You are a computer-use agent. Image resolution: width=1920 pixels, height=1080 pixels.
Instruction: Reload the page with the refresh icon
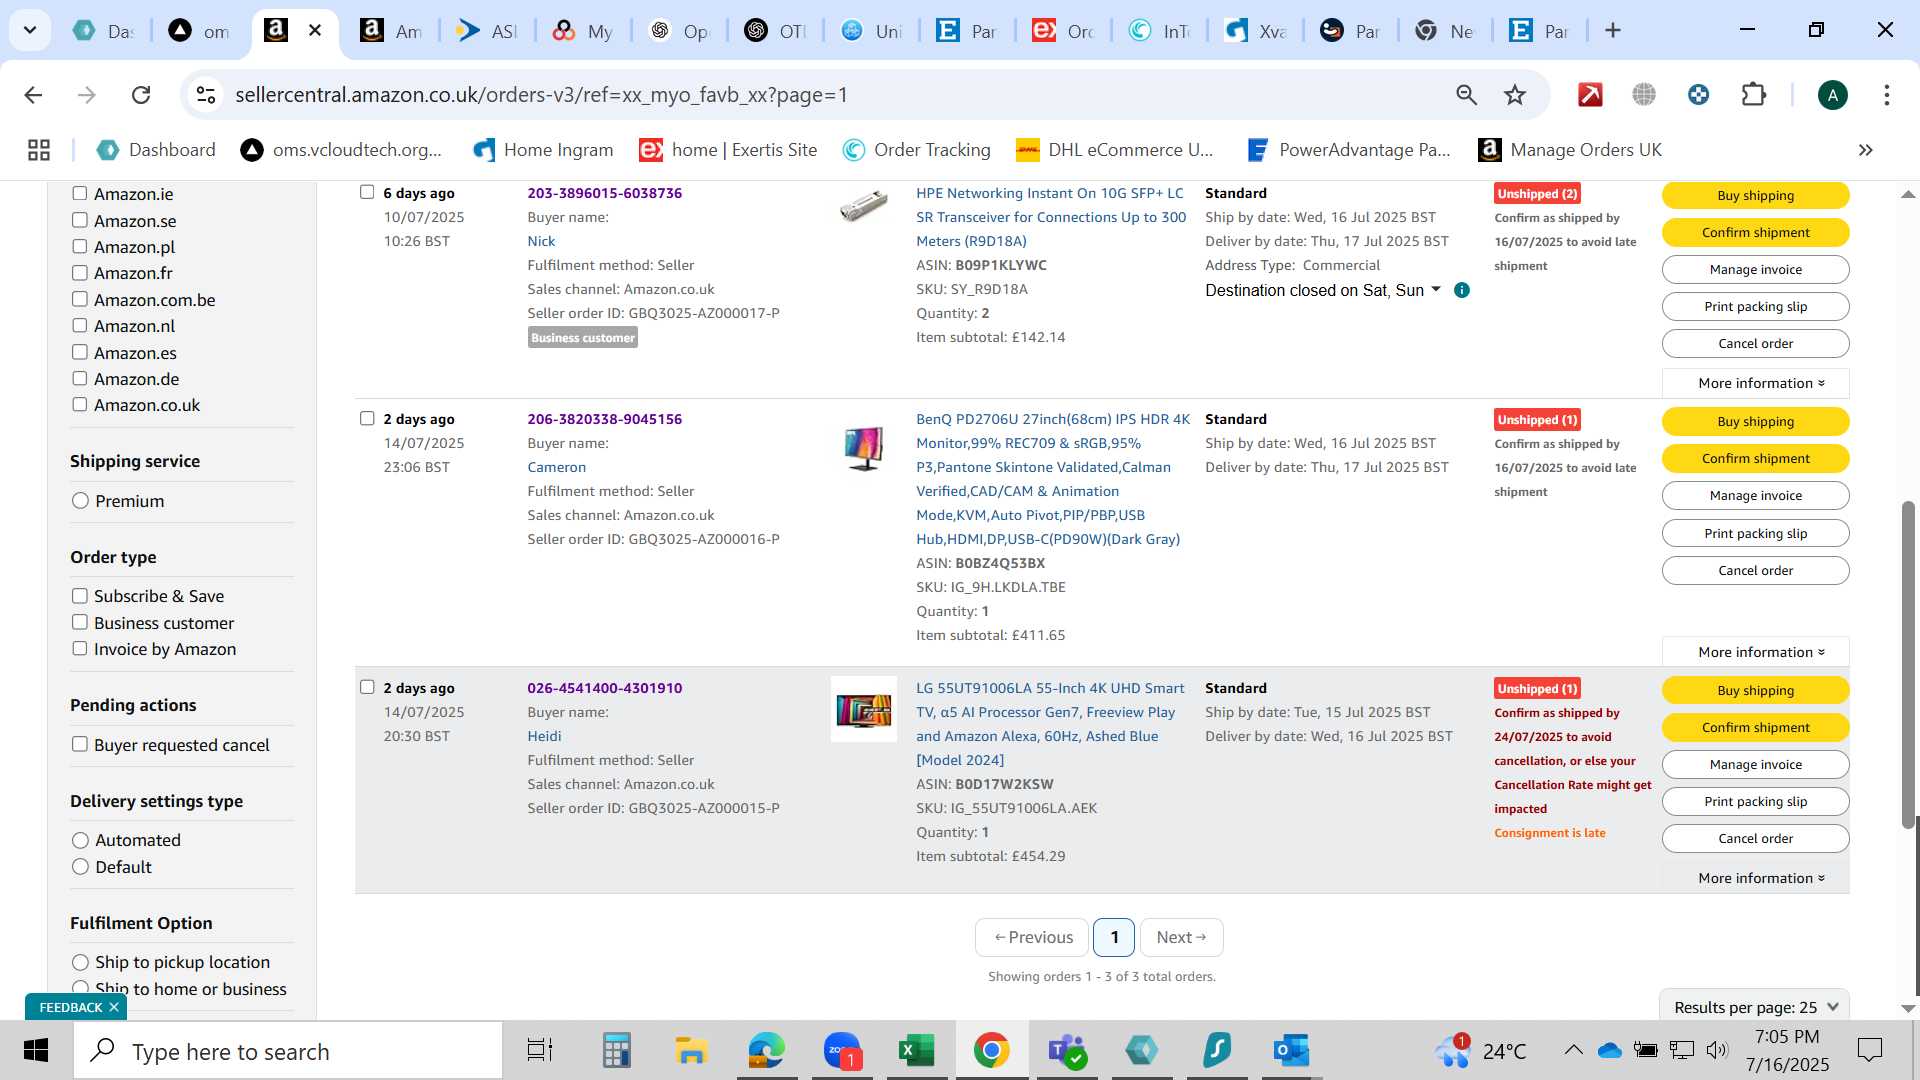pyautogui.click(x=141, y=95)
